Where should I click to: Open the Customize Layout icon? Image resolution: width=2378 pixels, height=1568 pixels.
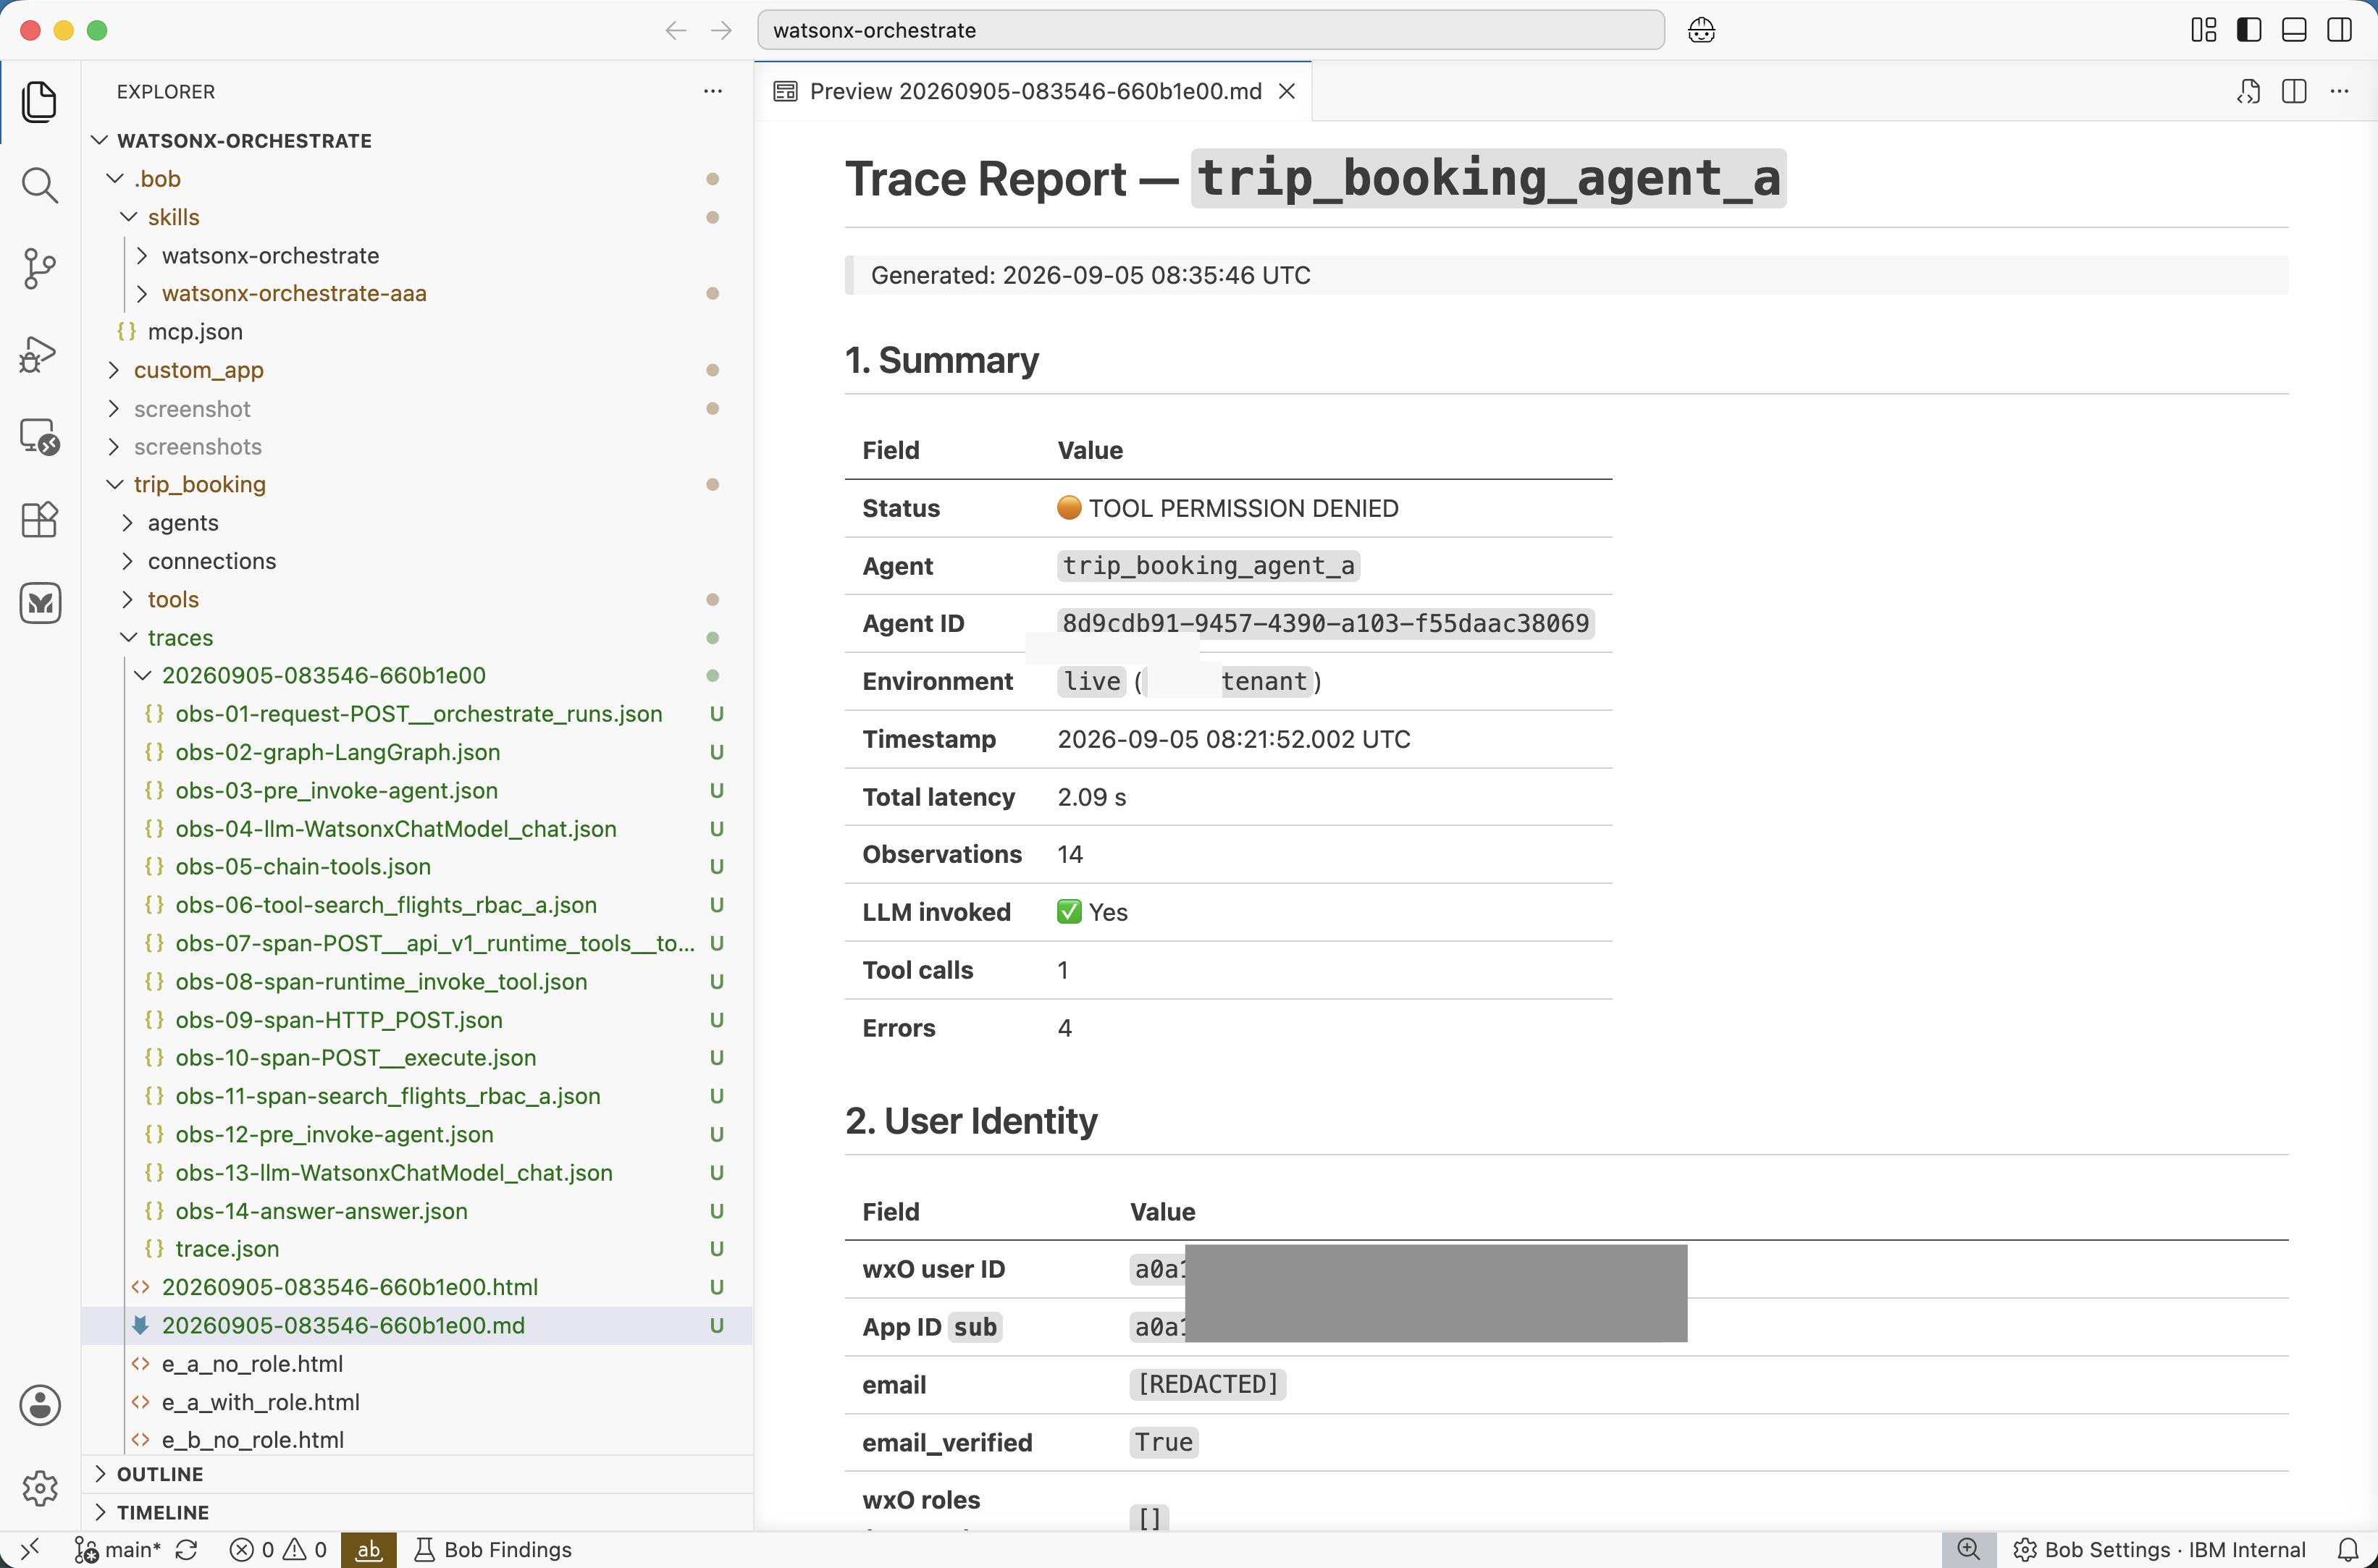tap(2203, 30)
